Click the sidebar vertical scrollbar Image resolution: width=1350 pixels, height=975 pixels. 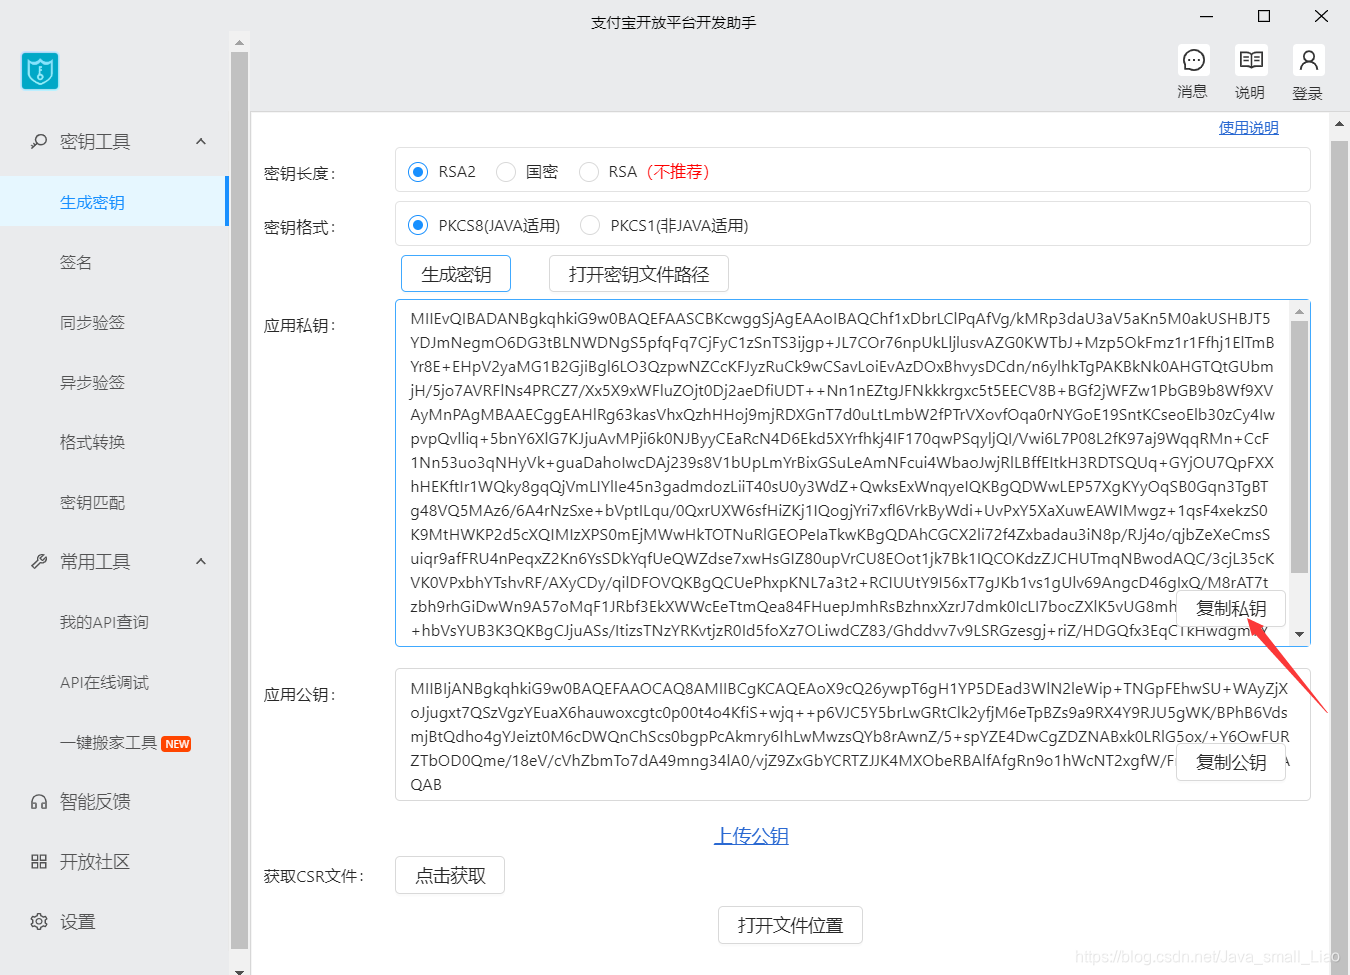(239, 500)
